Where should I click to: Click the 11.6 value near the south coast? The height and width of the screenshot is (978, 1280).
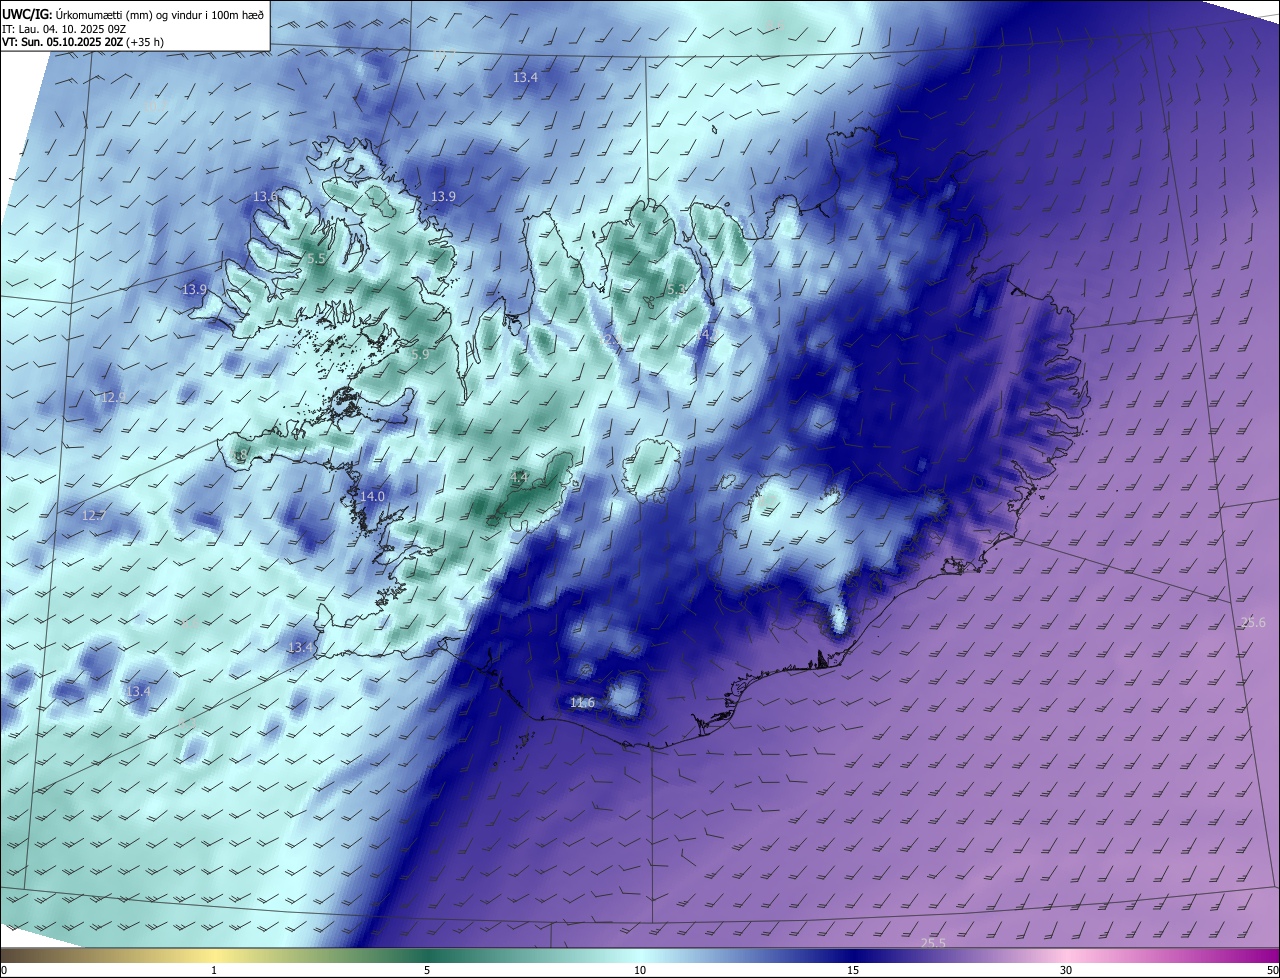click(582, 703)
